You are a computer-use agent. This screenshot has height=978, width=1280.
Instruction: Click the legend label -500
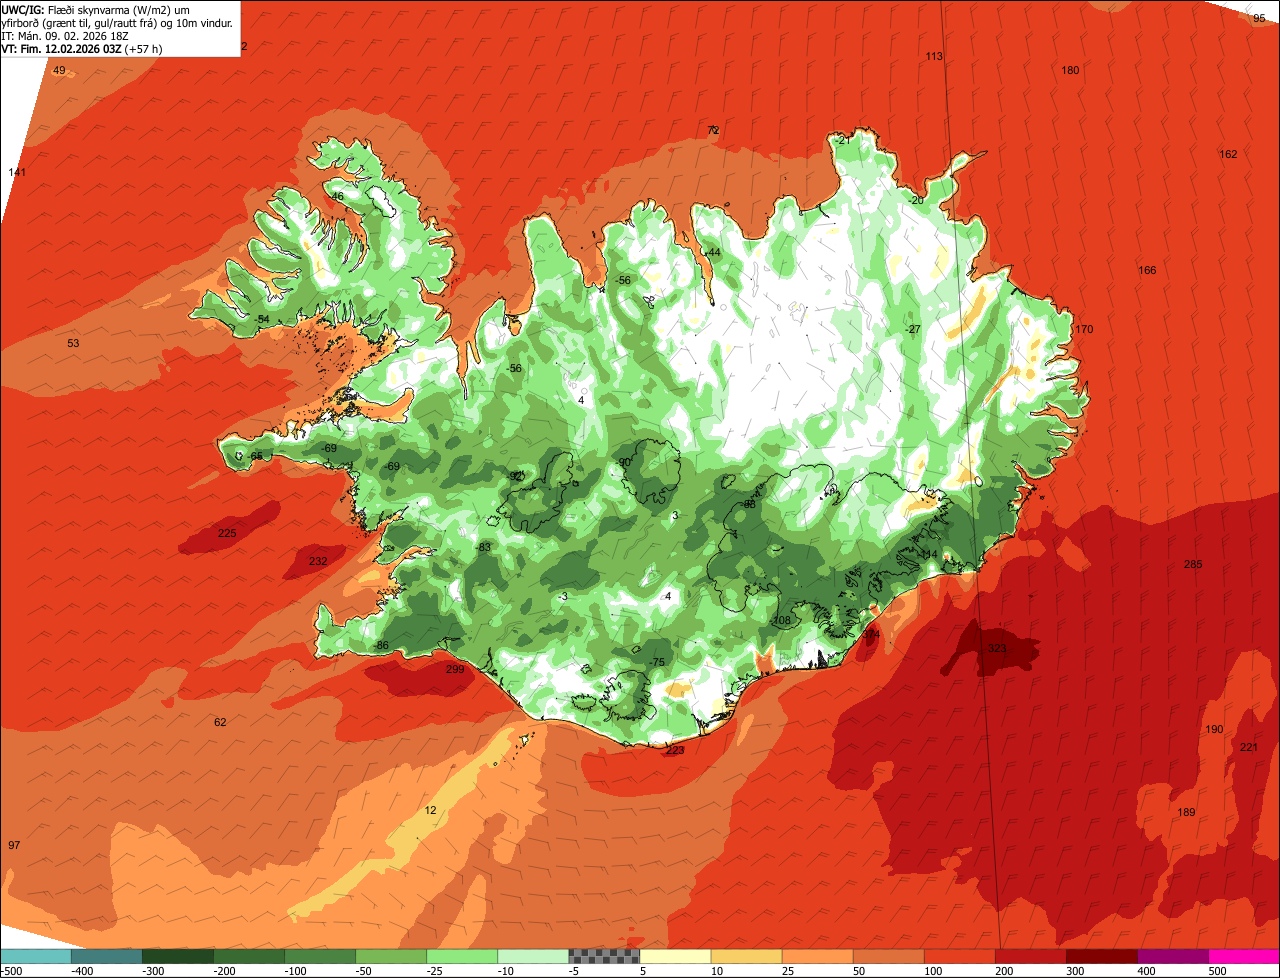(10, 971)
